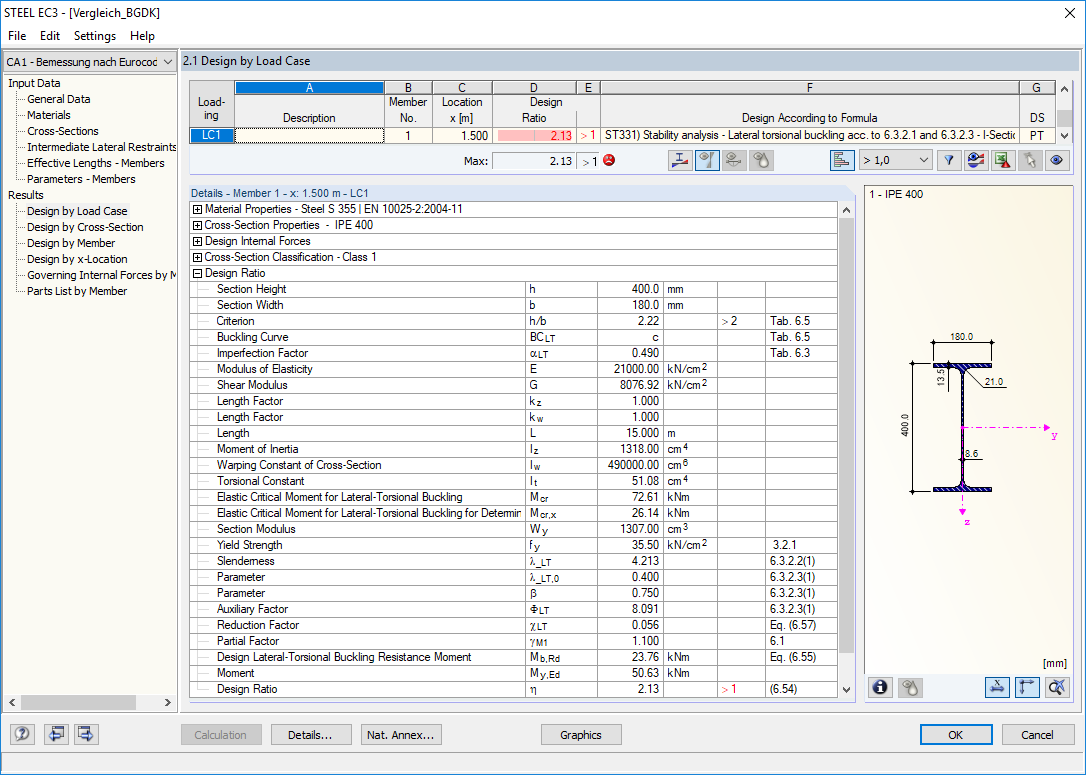
Task: Click the help question mark icon
Action: tap(22, 734)
